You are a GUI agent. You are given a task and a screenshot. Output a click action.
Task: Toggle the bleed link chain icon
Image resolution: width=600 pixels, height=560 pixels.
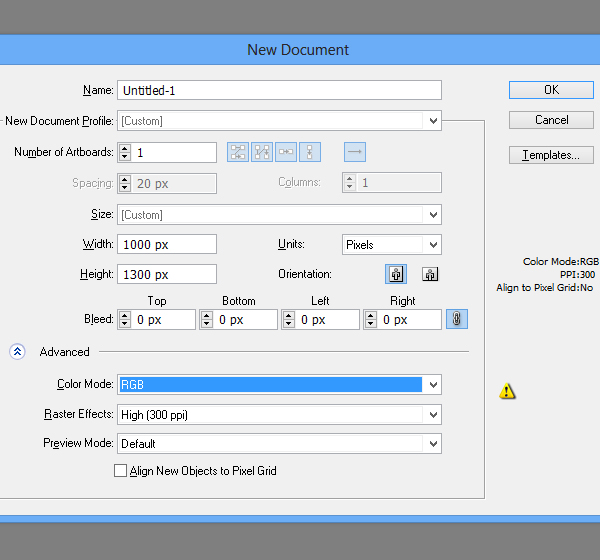pyautogui.click(x=457, y=320)
